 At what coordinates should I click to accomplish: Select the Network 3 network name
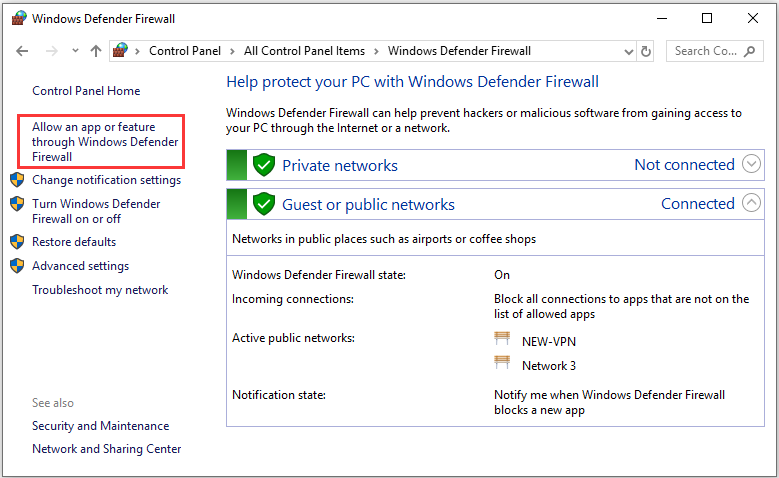549,366
